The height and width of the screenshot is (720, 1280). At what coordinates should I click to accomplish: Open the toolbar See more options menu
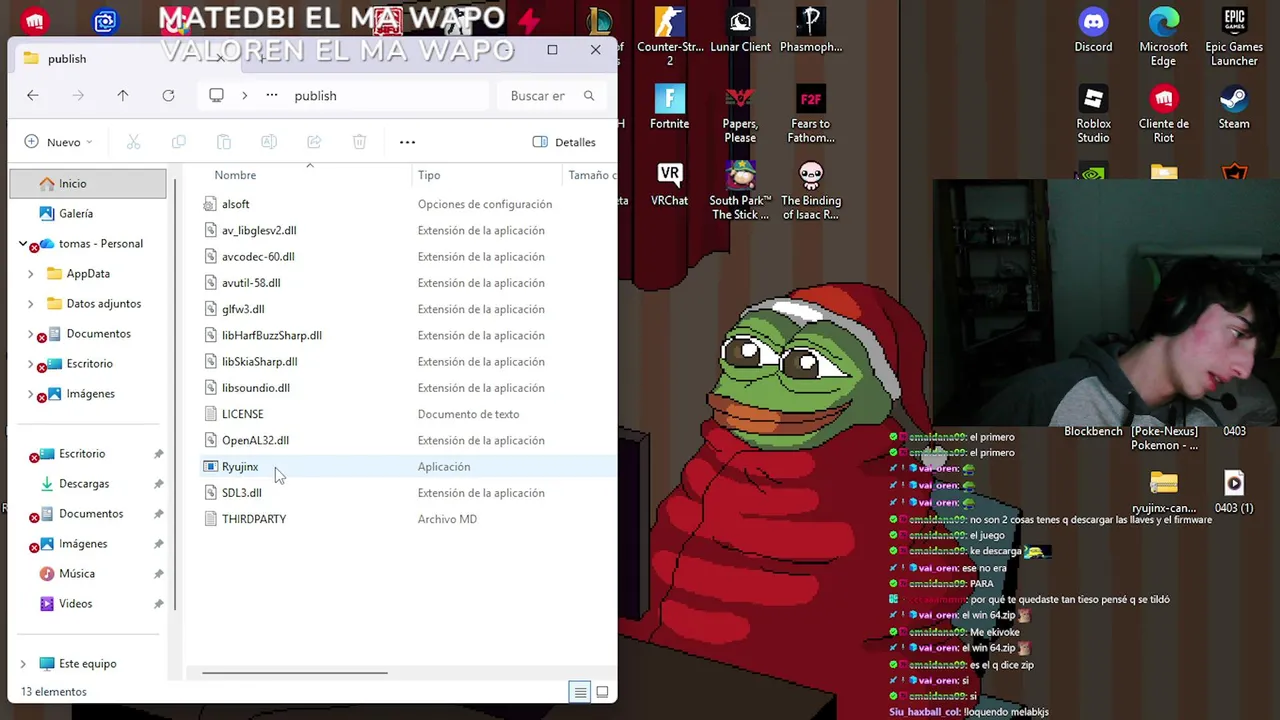(407, 142)
